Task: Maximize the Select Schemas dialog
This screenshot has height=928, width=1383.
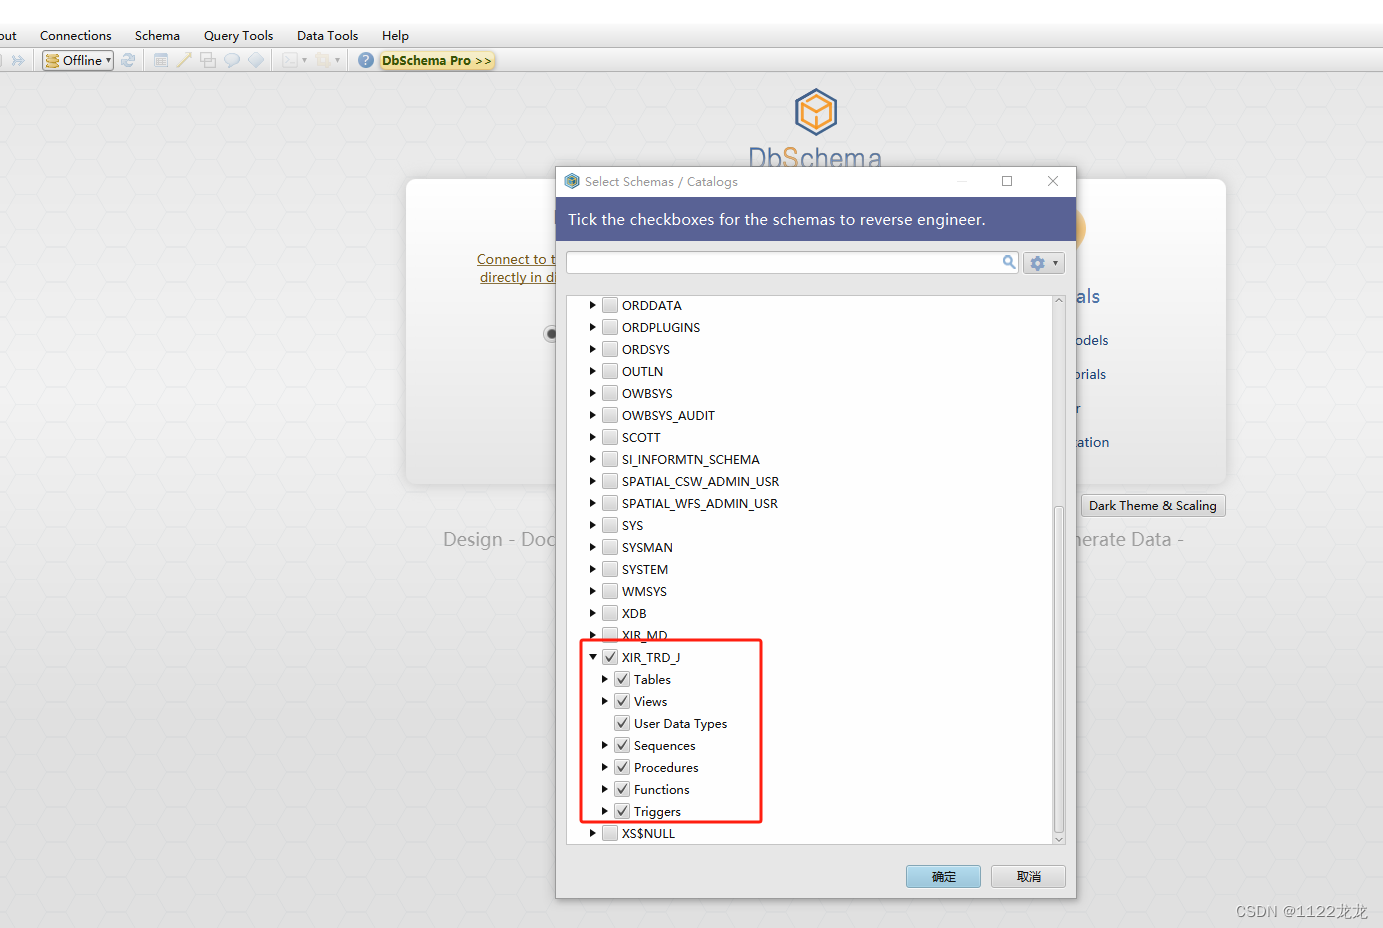Action: pos(1007,181)
